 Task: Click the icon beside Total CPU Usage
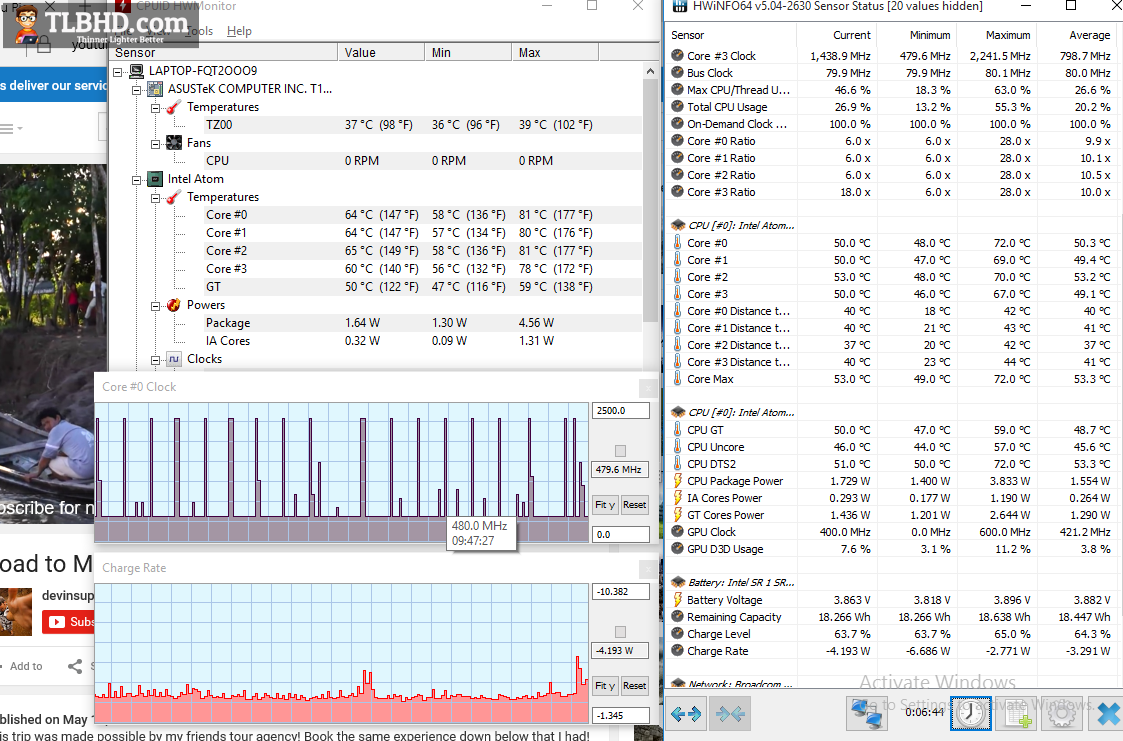pos(678,107)
